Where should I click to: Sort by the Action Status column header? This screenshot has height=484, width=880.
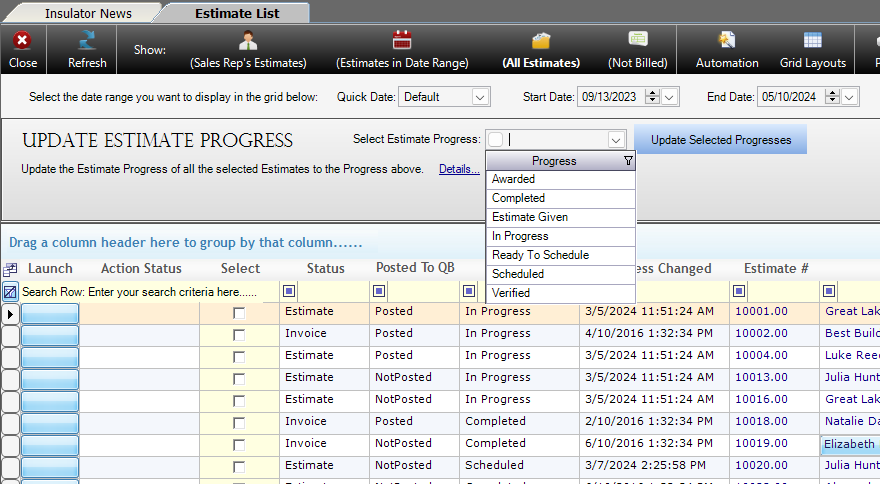point(141,269)
